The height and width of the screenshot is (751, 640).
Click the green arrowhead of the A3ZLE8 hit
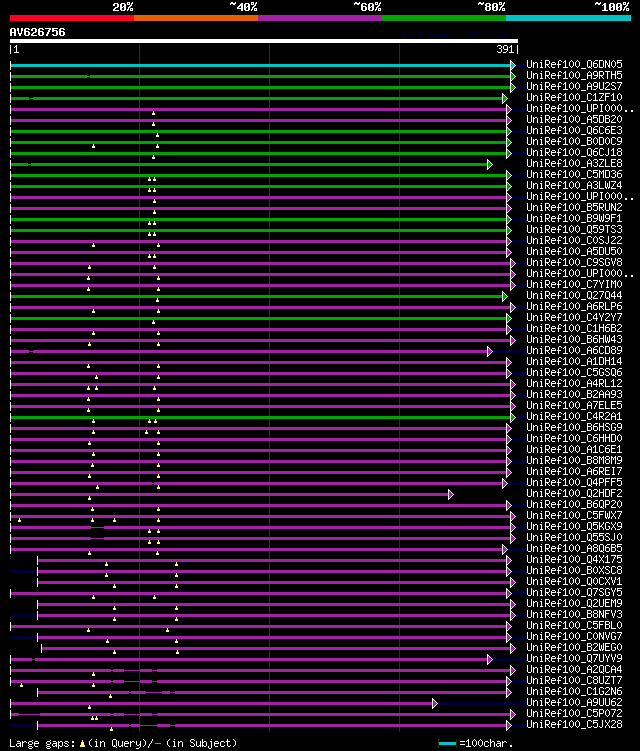[490, 164]
